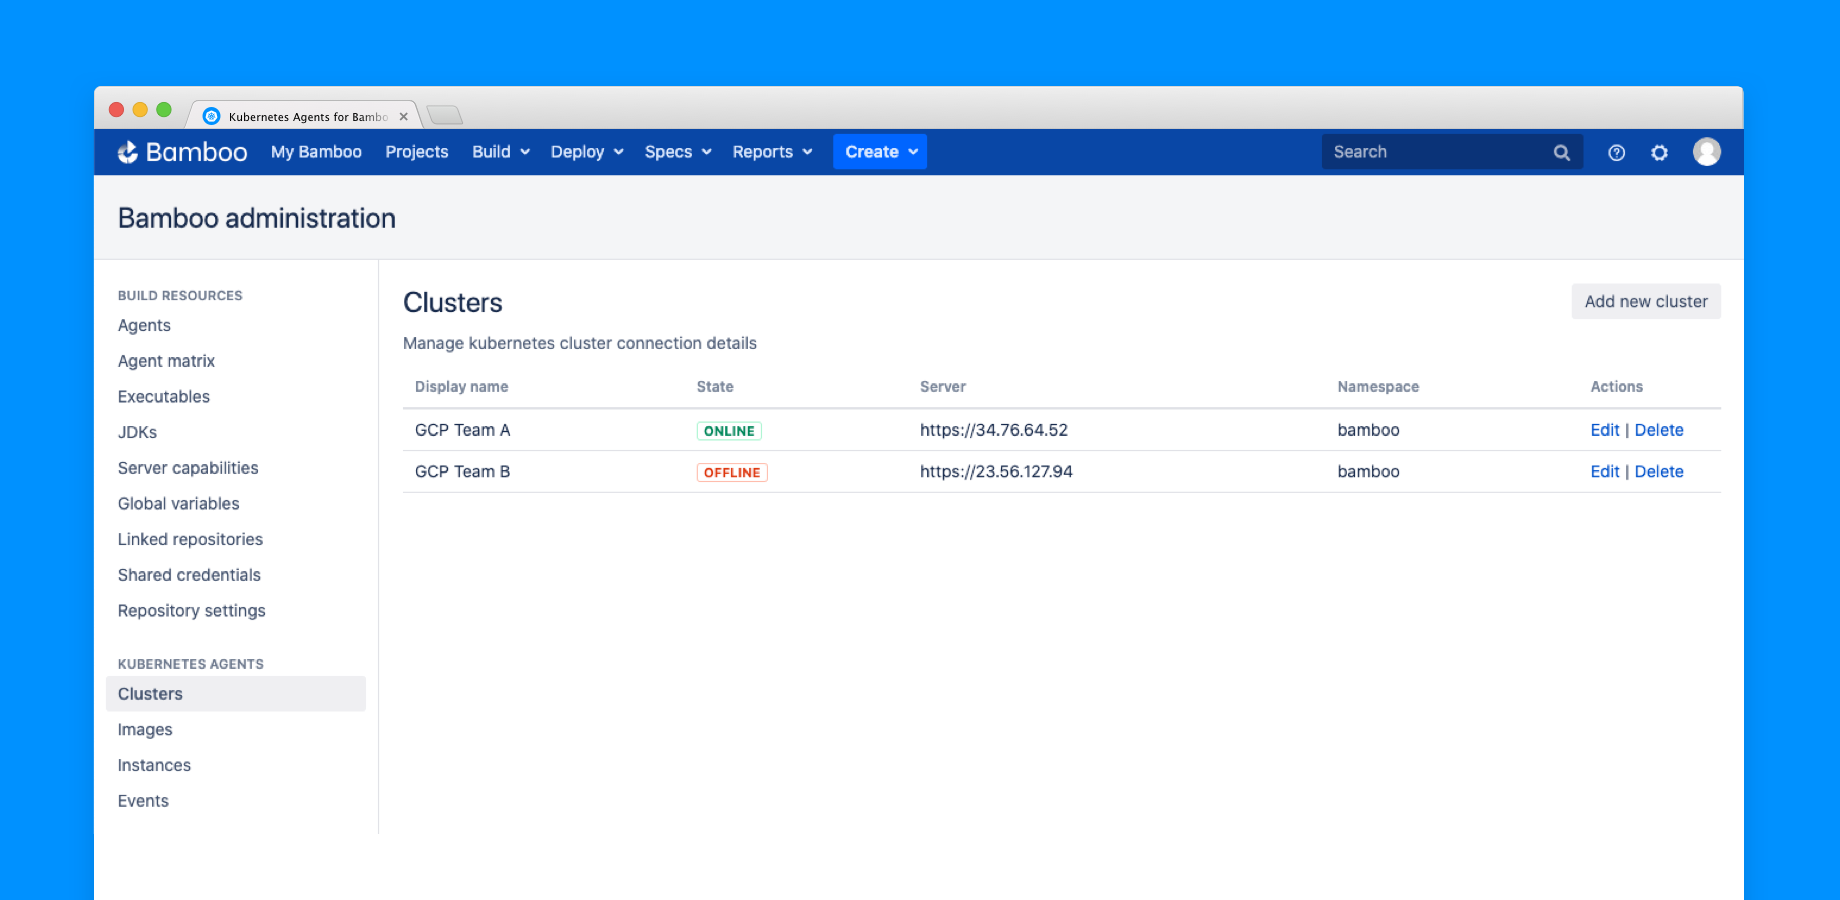The width and height of the screenshot is (1840, 900).
Task: Open the help question mark icon
Action: tap(1616, 153)
